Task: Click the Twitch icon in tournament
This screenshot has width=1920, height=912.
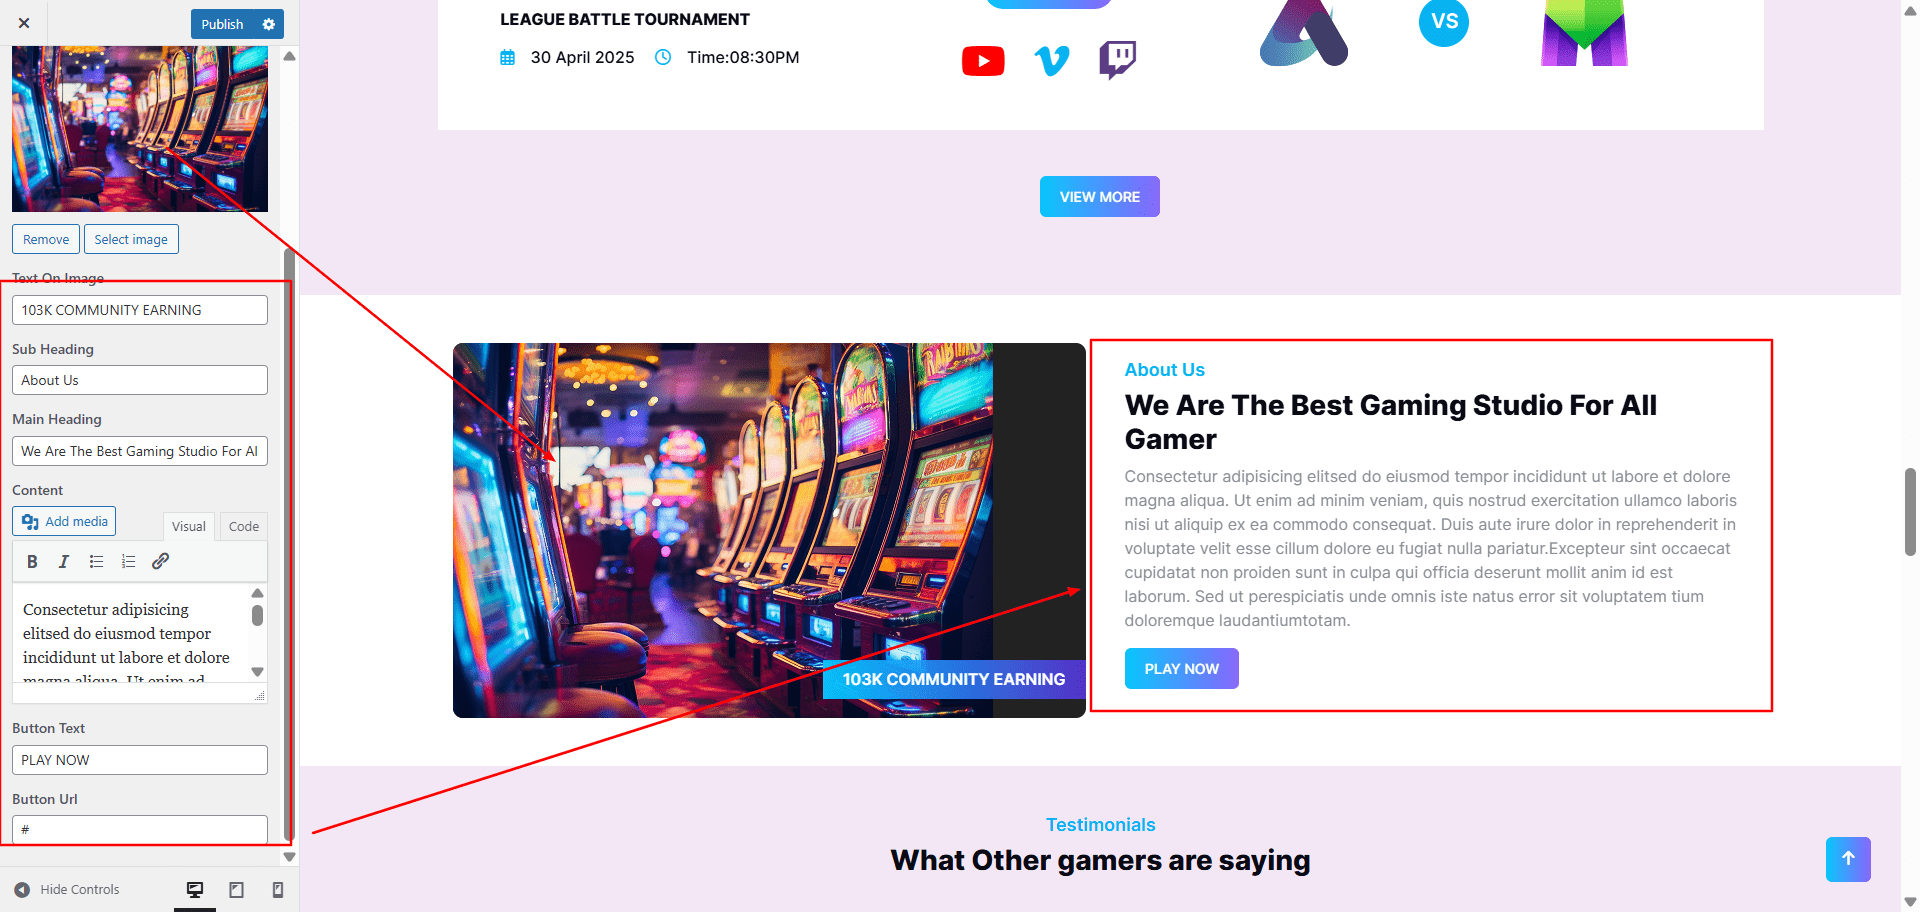Action: pyautogui.click(x=1117, y=60)
